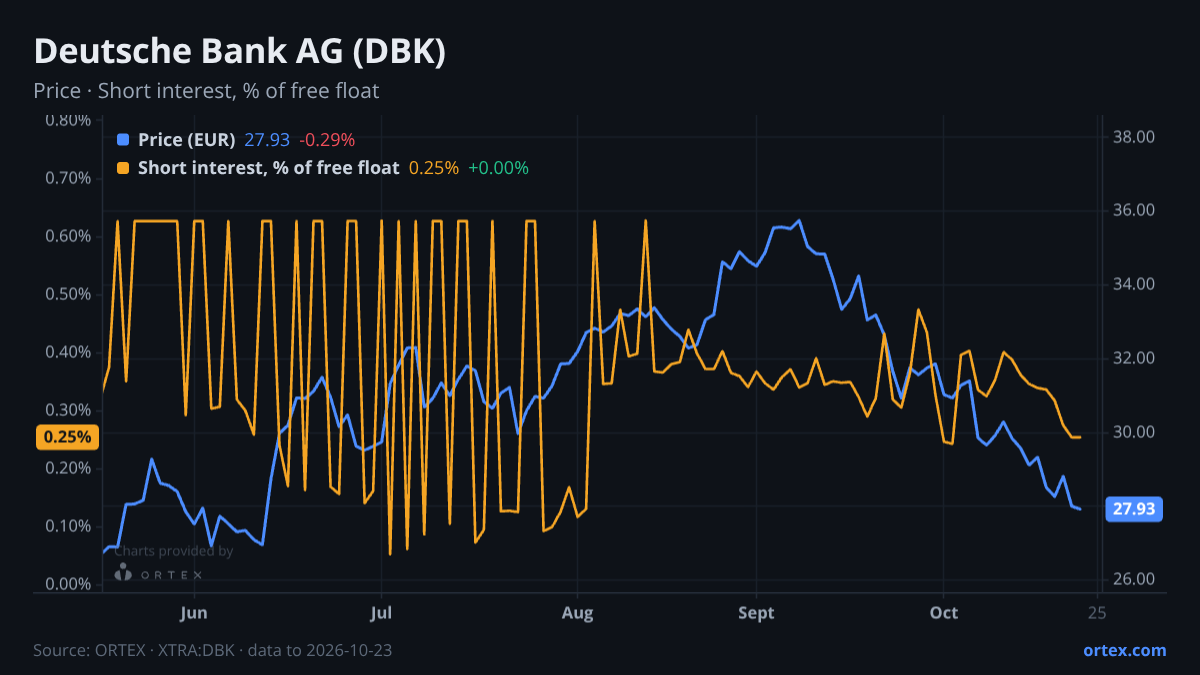Click the 0.70% left-axis label
This screenshot has width=1200, height=675.
68,178
